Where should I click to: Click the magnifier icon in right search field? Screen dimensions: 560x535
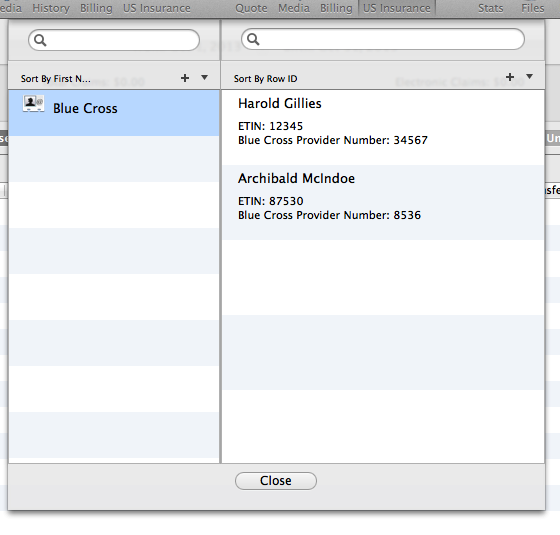click(x=253, y=39)
